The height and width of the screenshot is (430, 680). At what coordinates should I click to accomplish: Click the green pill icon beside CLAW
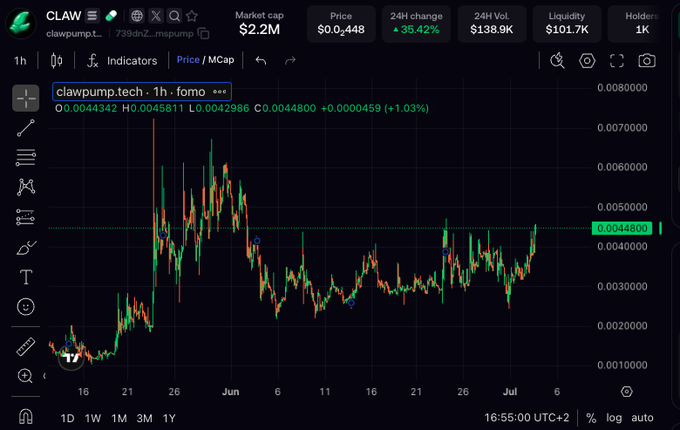click(111, 16)
